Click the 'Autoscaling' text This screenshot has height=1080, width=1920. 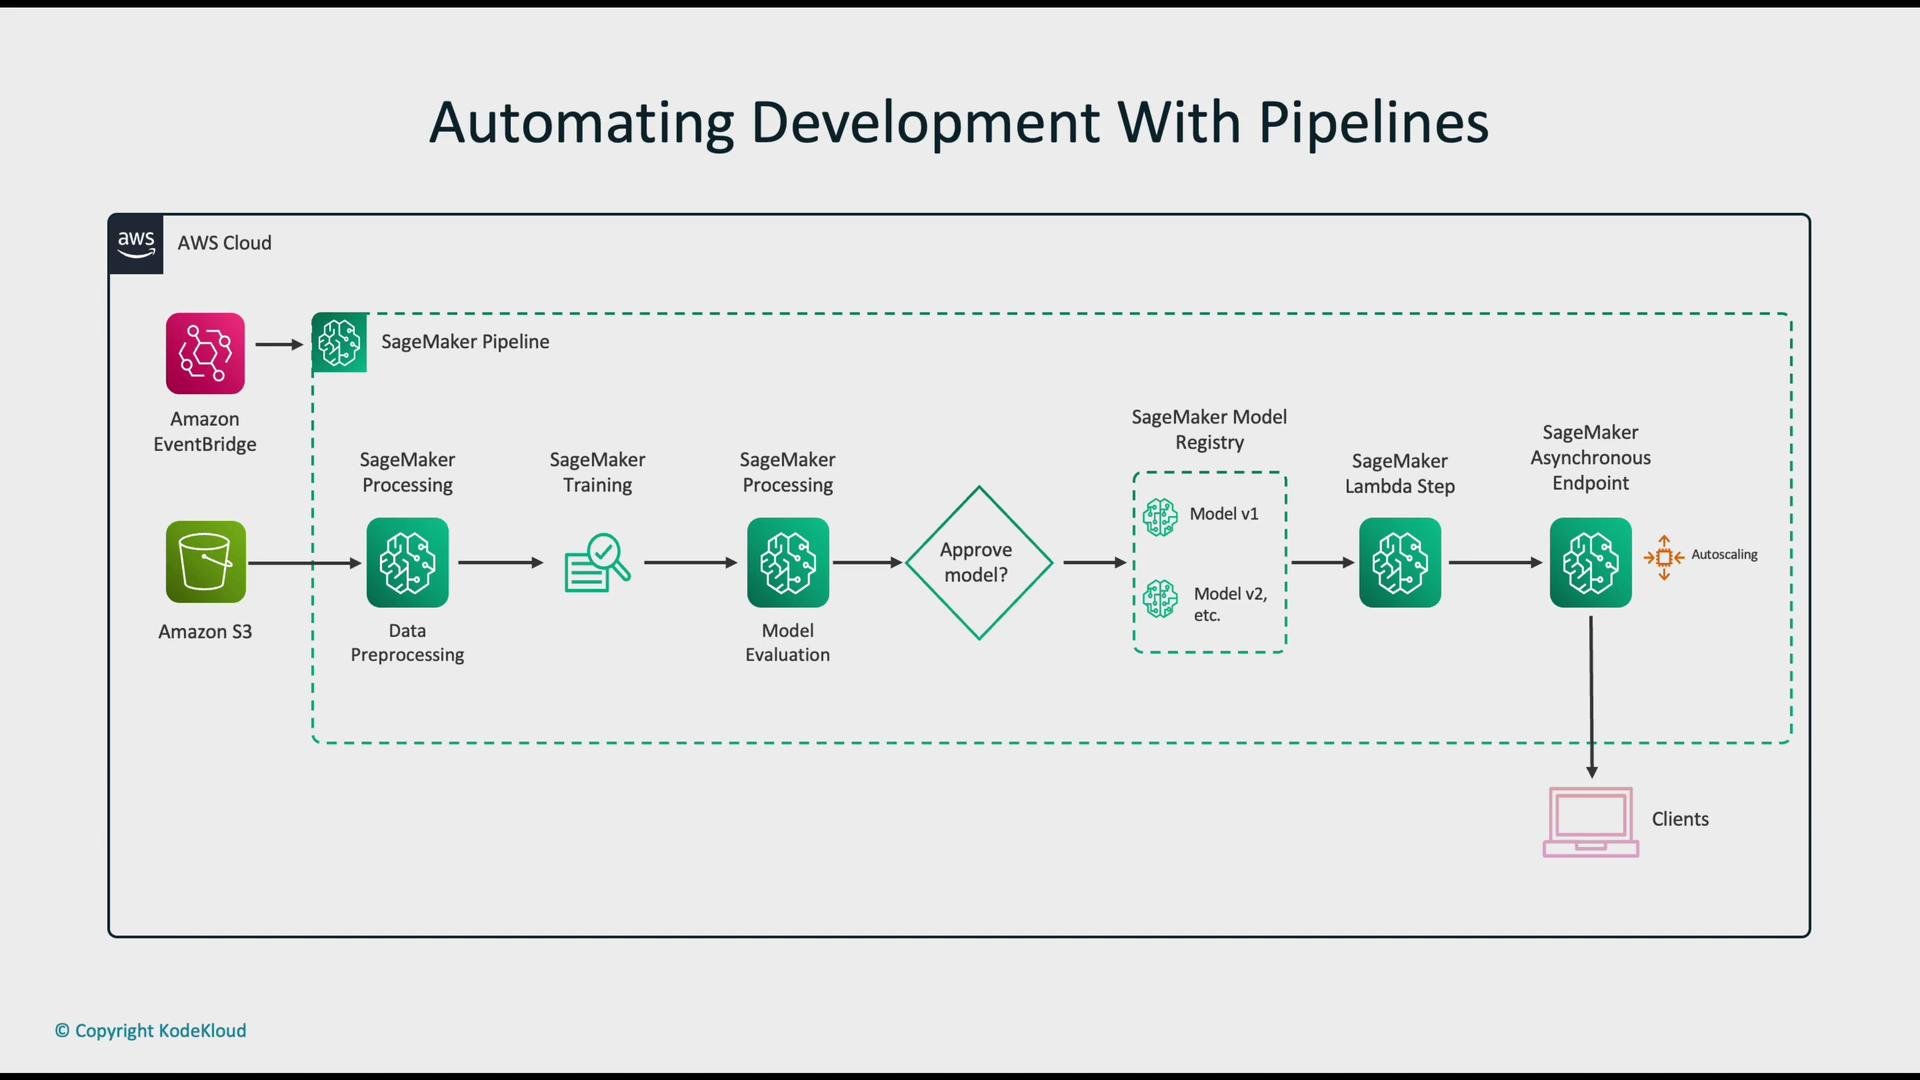(x=1724, y=555)
